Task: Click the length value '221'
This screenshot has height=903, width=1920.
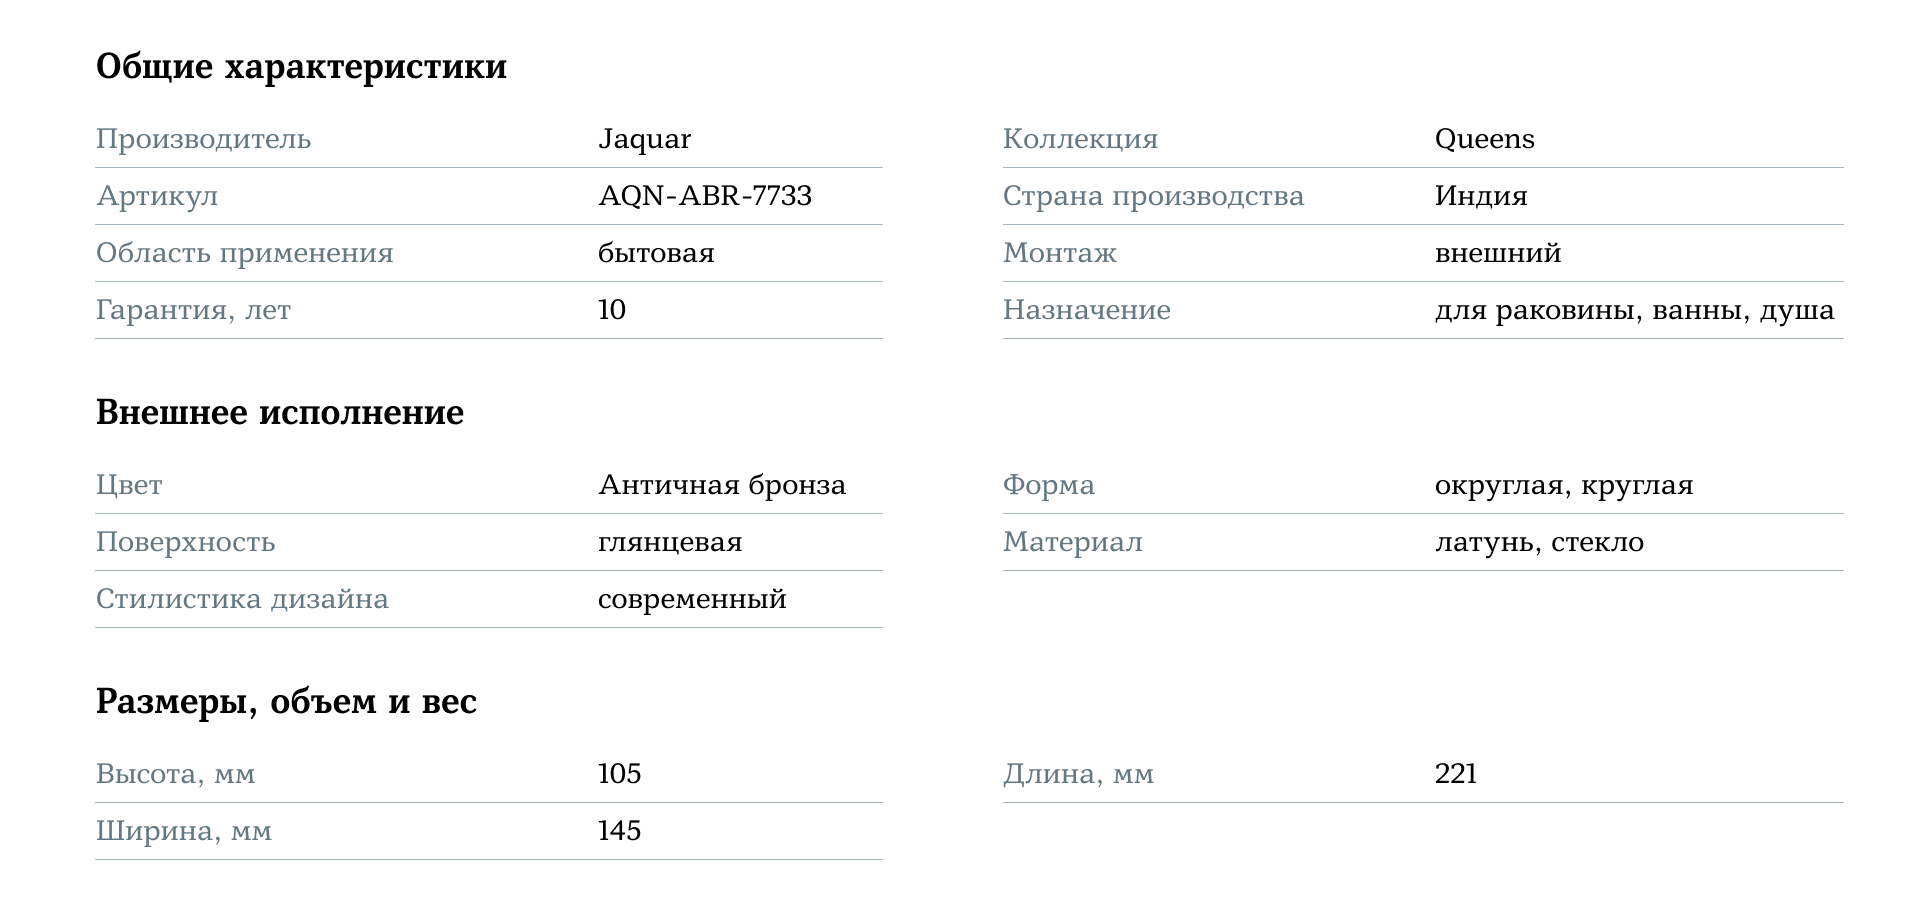Action: [x=1456, y=774]
